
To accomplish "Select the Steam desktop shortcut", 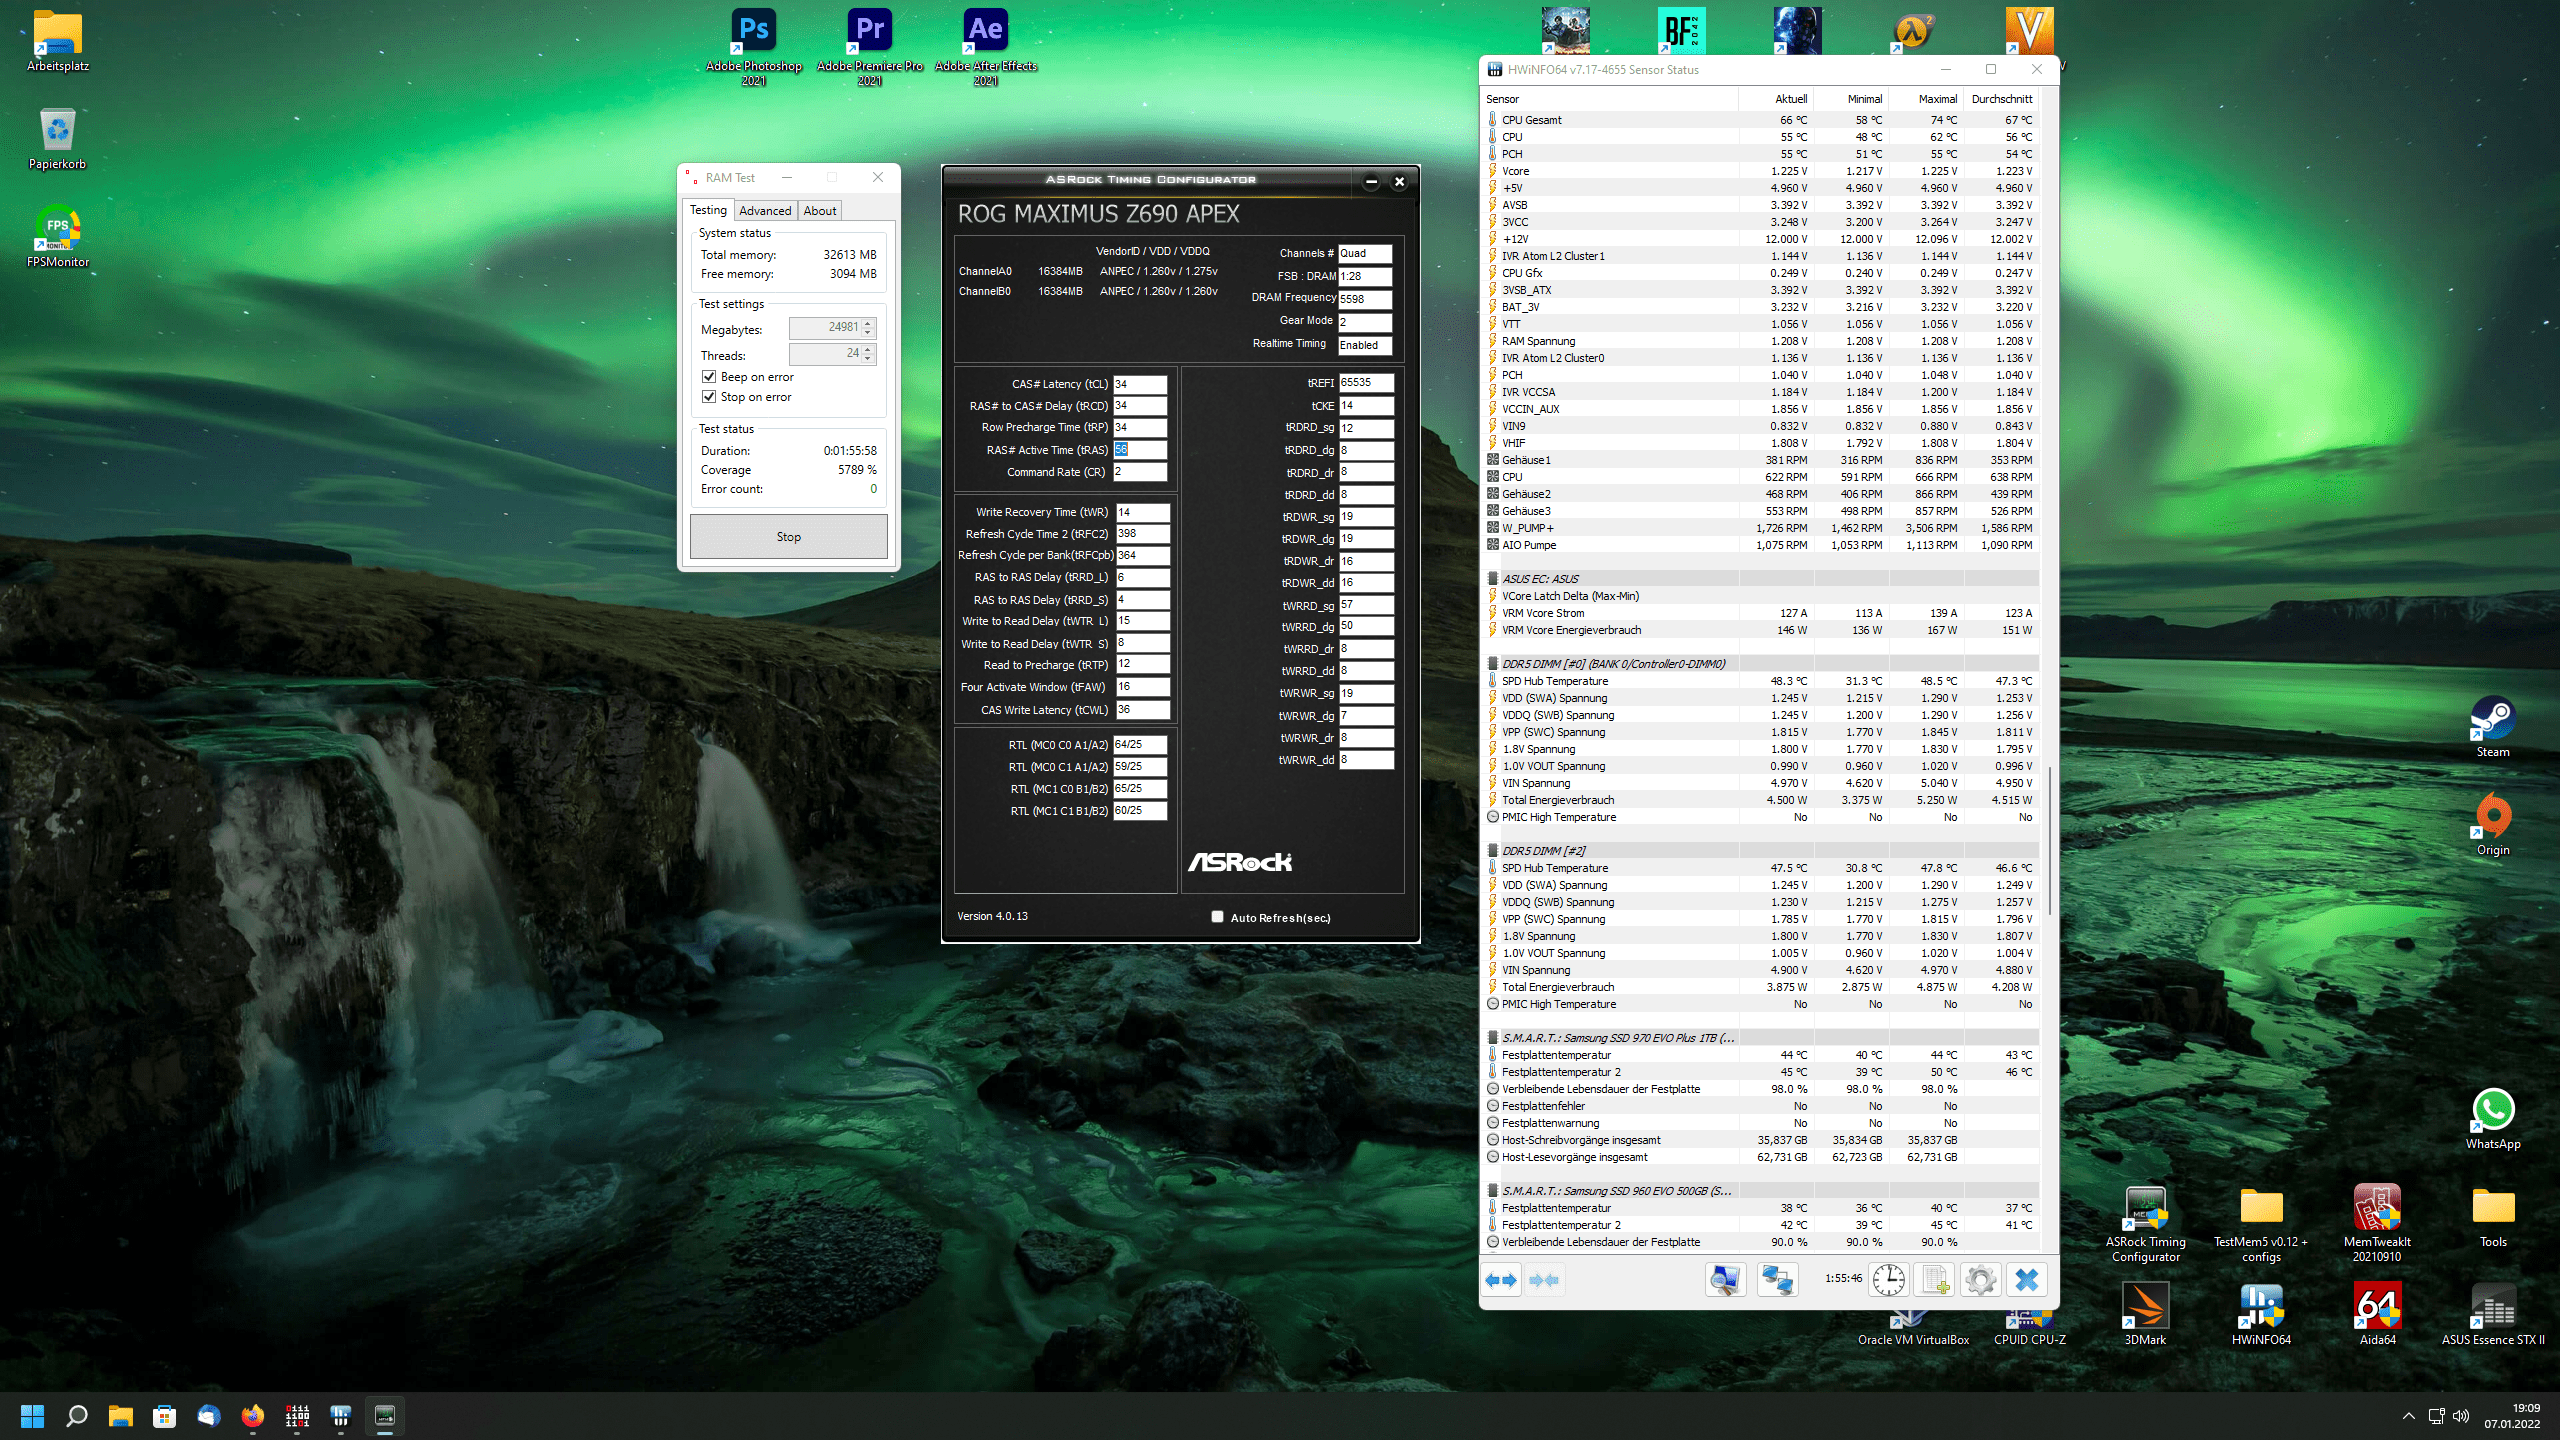I will (x=2493, y=727).
